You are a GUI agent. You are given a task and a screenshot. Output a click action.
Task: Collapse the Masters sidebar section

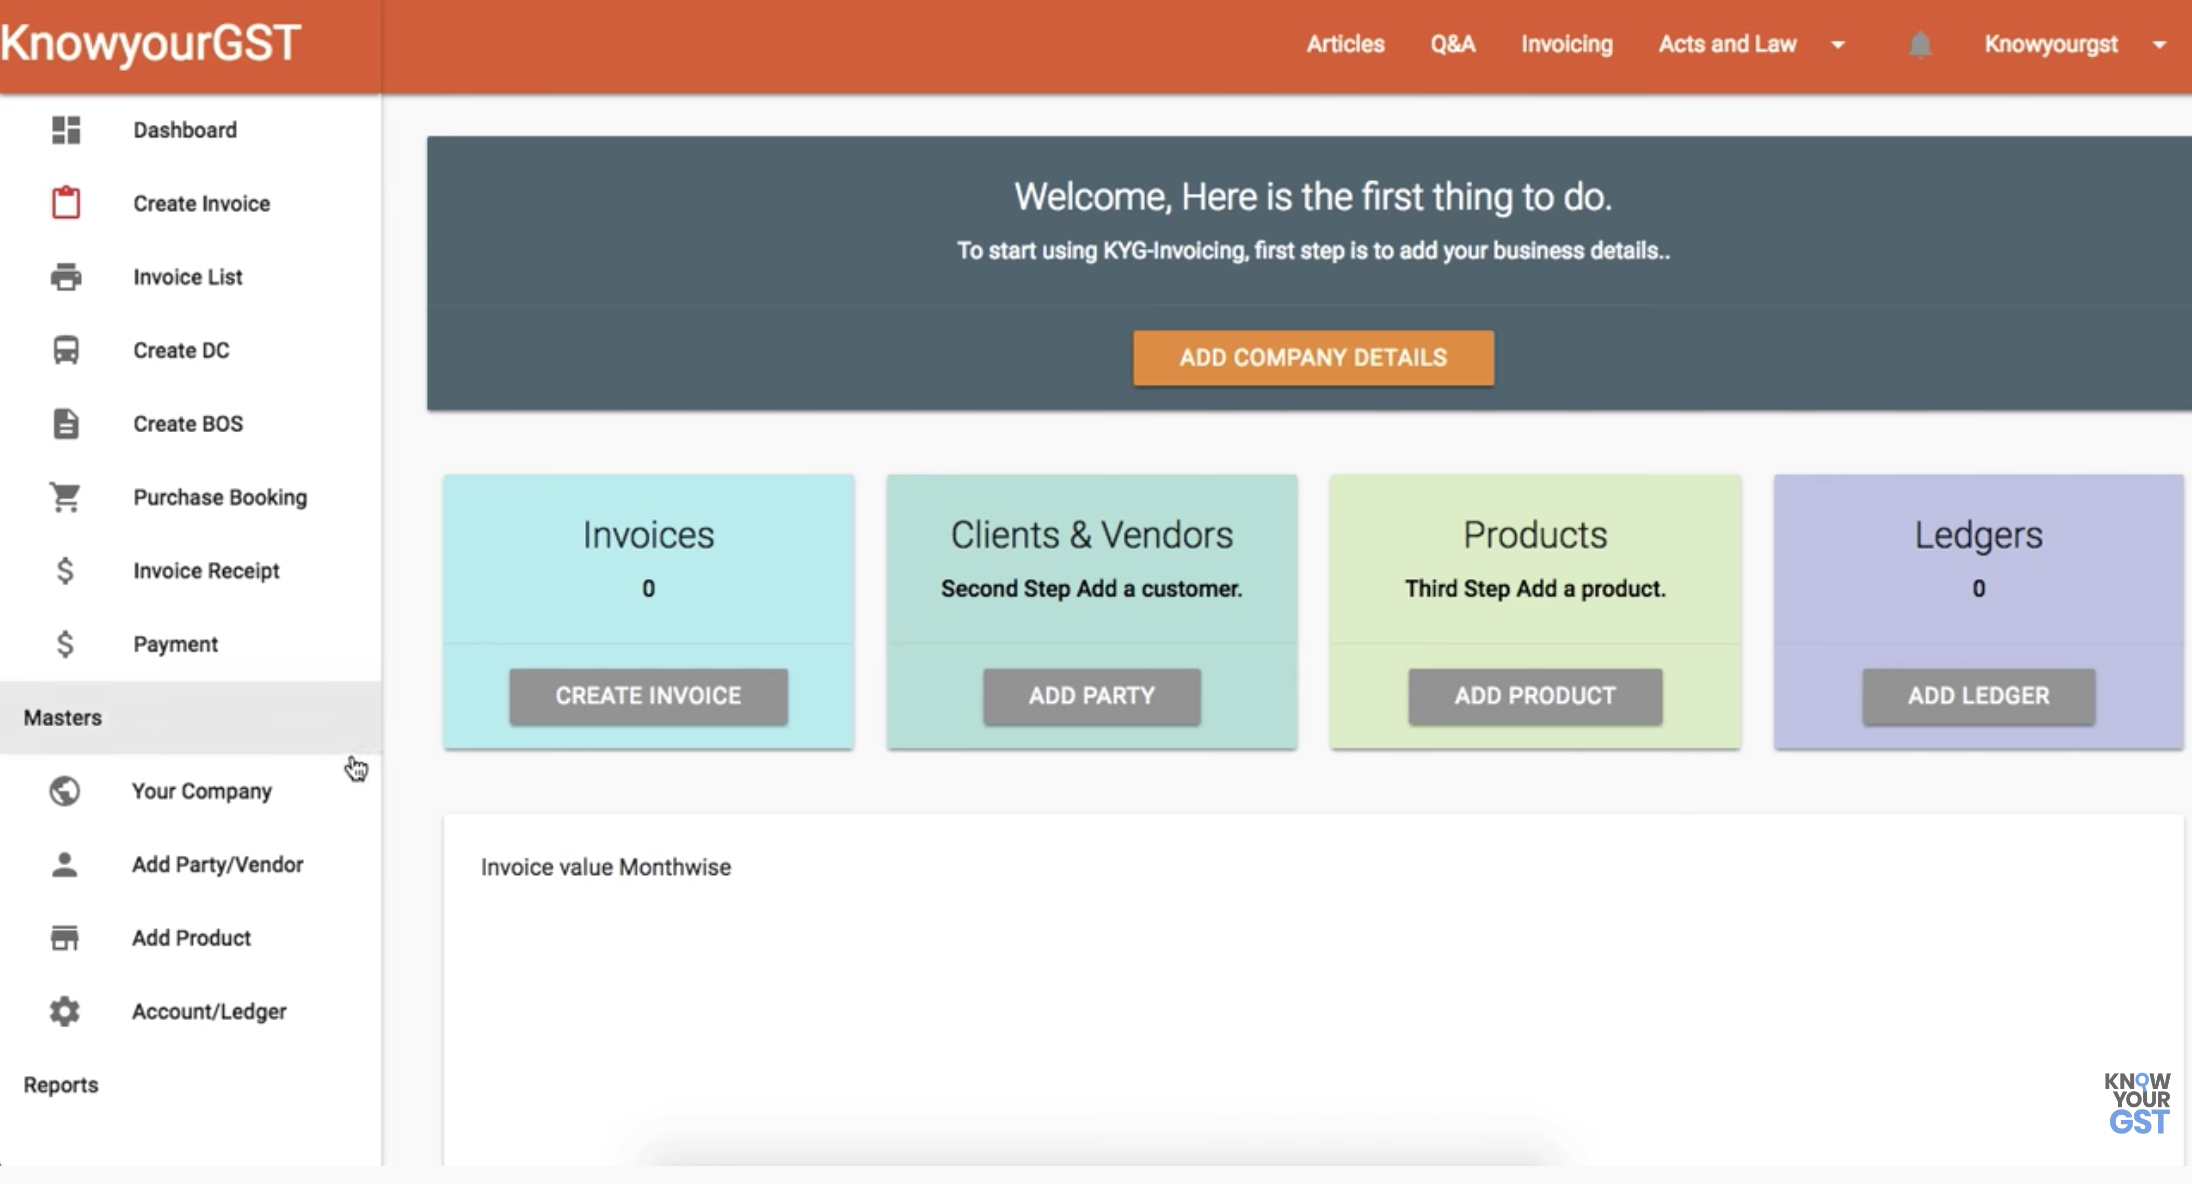pyautogui.click(x=63, y=718)
